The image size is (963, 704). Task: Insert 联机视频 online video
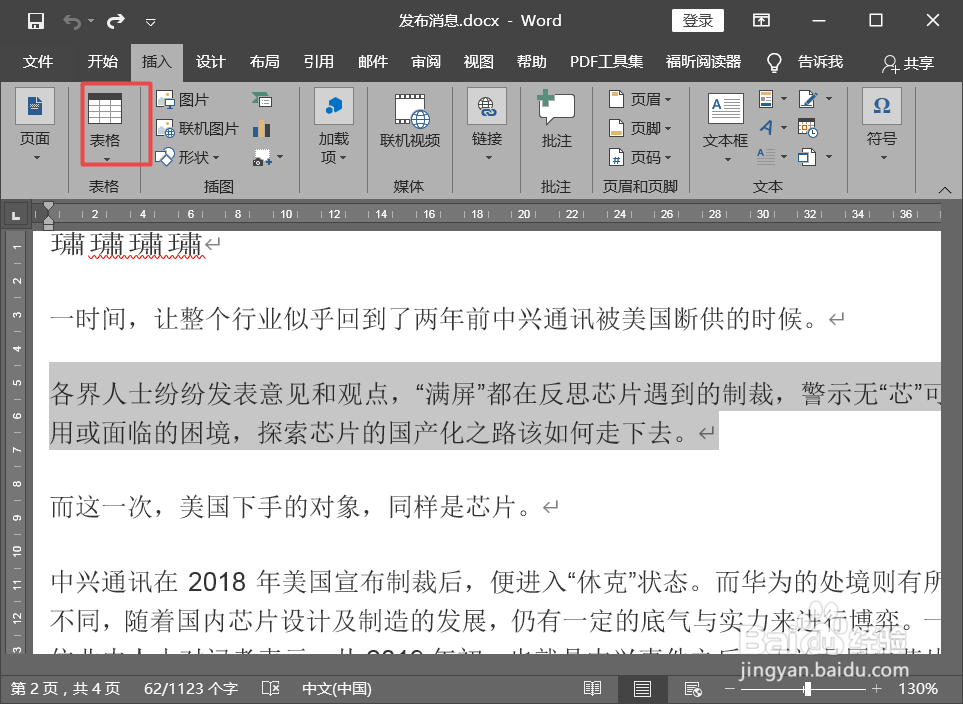tap(410, 121)
